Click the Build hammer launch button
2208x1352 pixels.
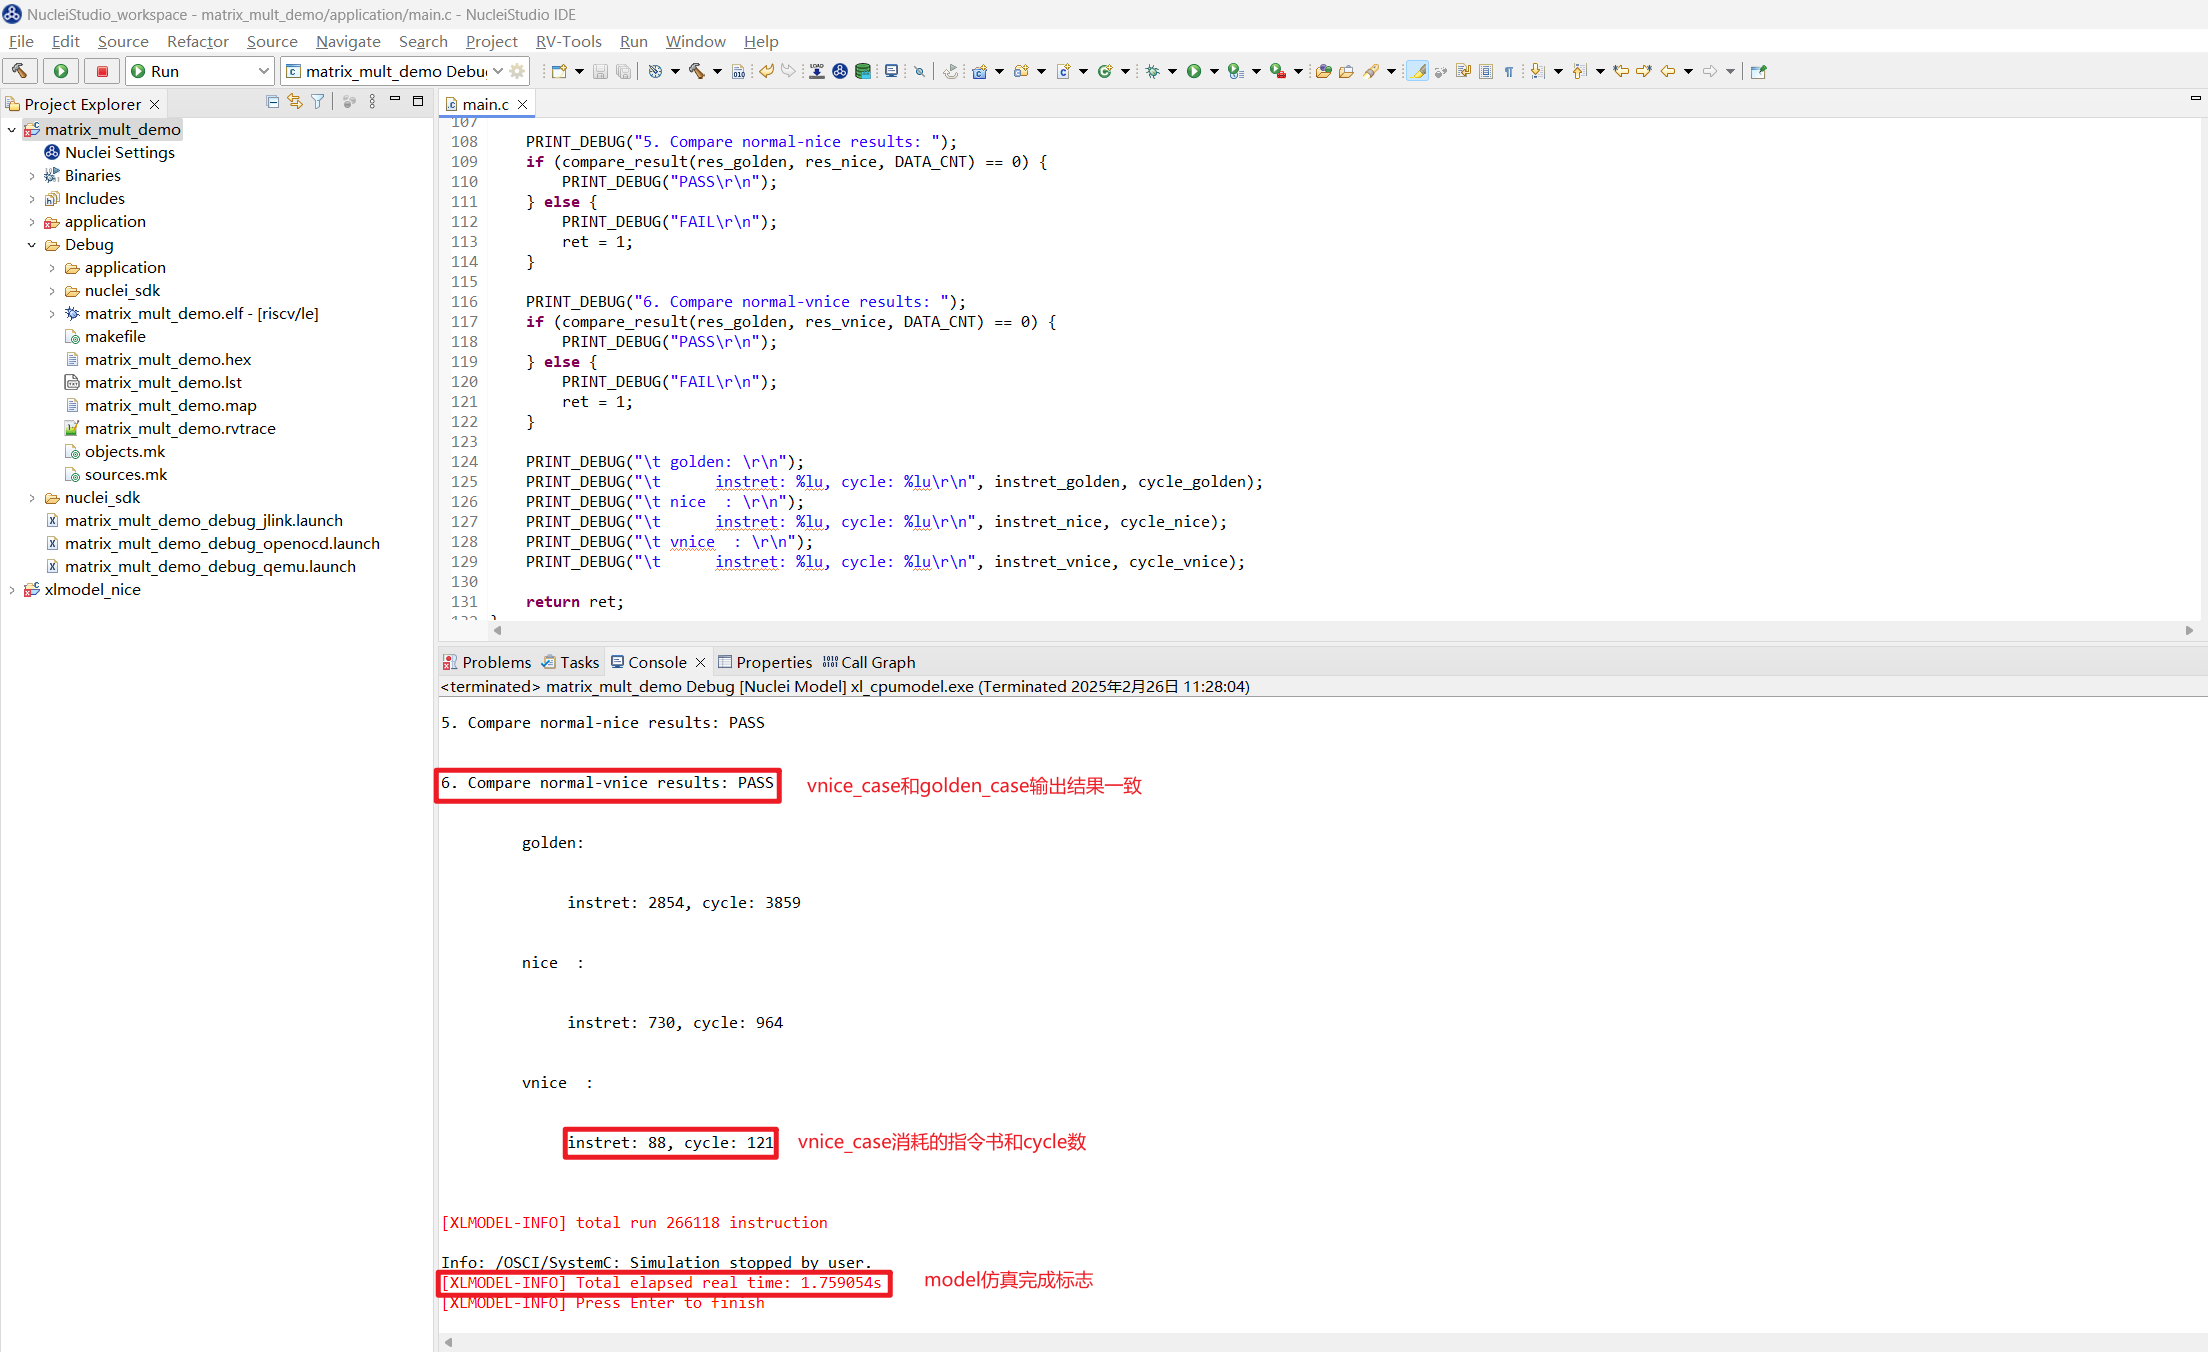click(x=20, y=71)
